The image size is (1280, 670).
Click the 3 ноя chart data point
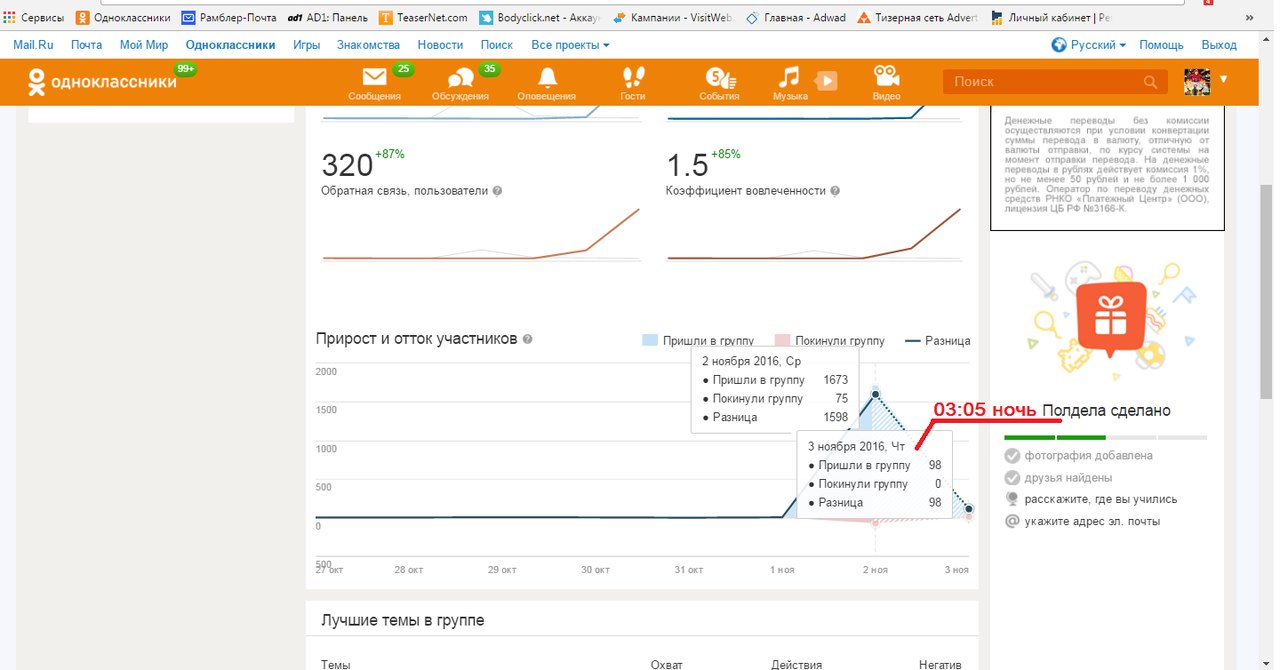pyautogui.click(x=969, y=509)
